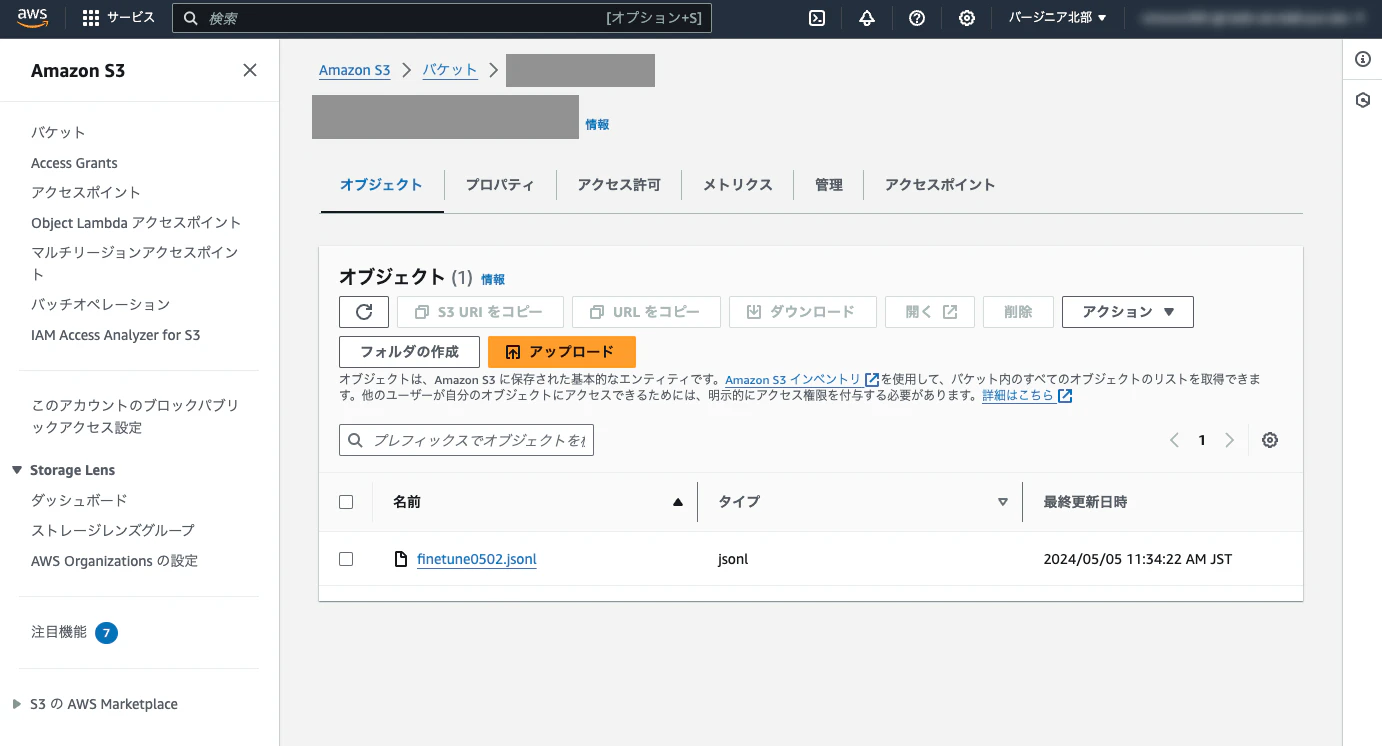
Task: Click URL をコピー button
Action: (x=646, y=312)
